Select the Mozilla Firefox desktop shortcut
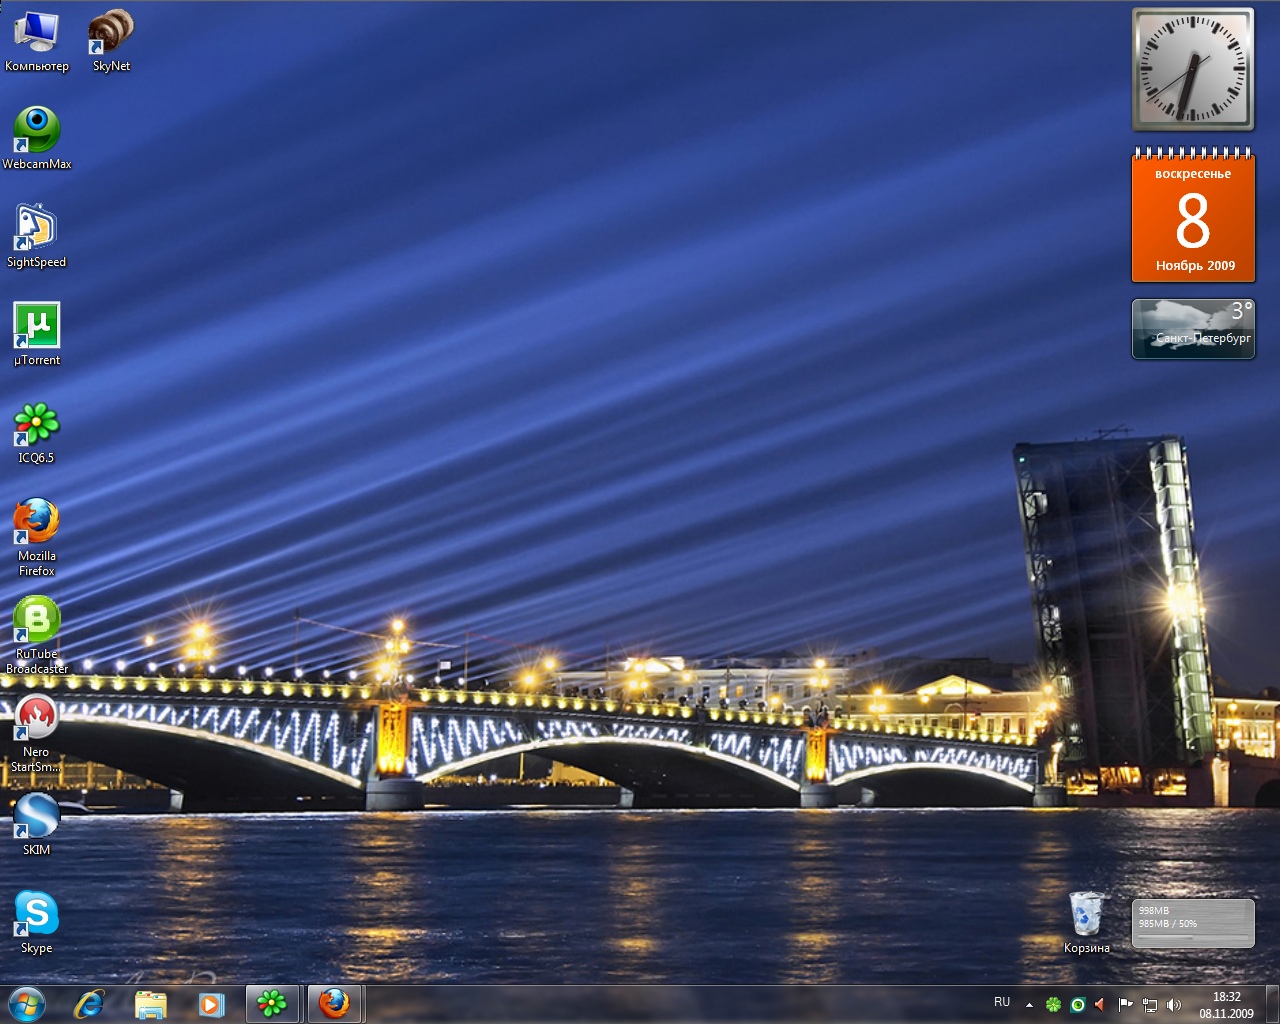1280x1024 pixels. tap(37, 538)
